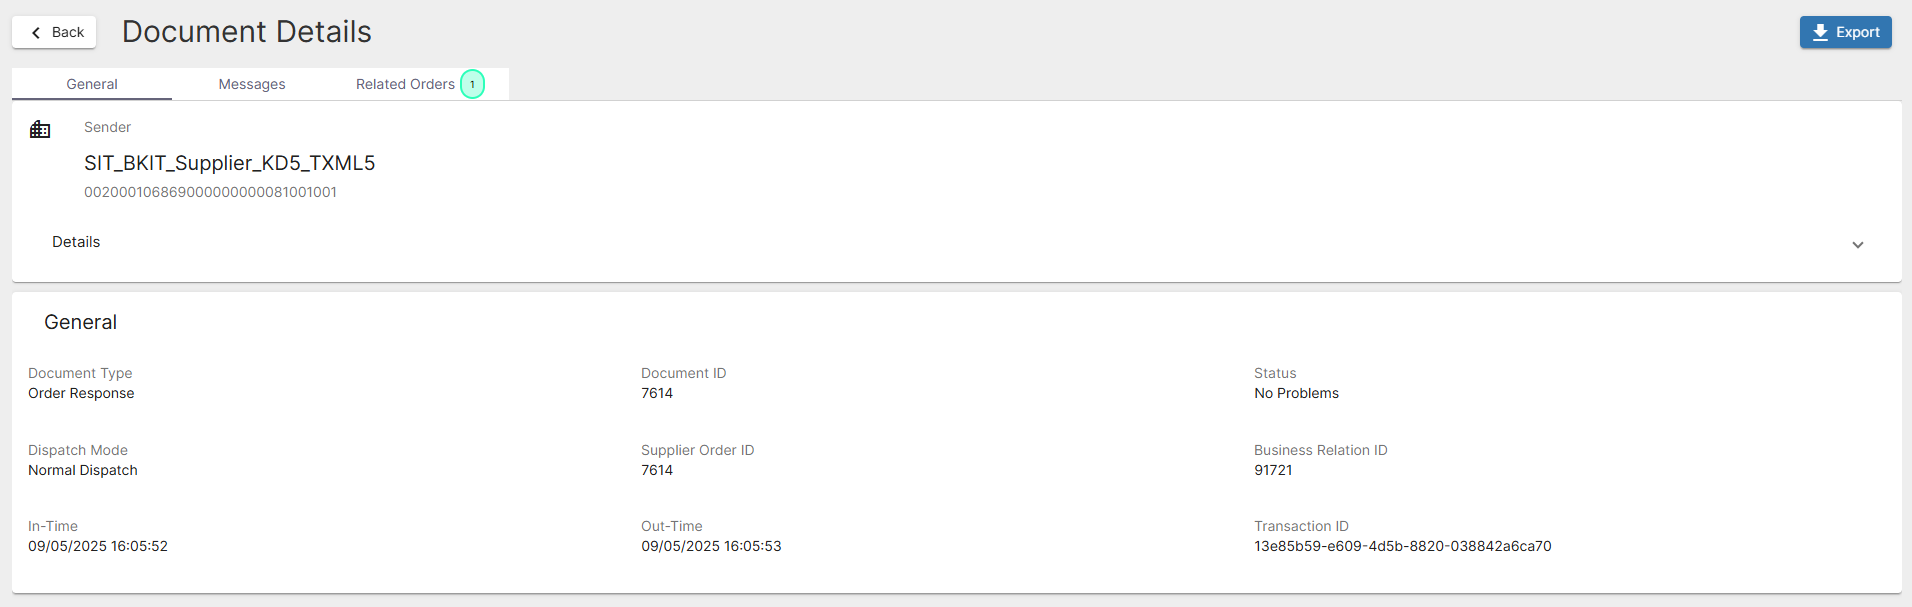Screen dimensions: 1912x607
Task: Click the Normal Dispatch value
Action: tap(83, 470)
